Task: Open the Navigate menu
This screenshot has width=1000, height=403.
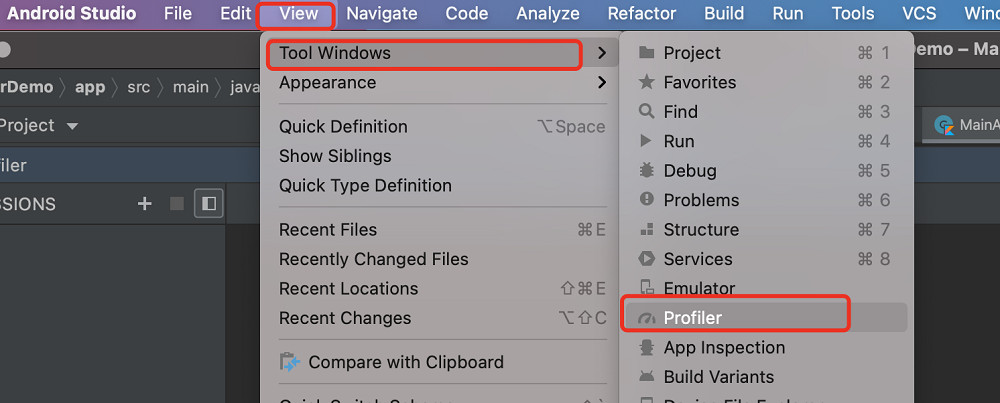Action: pyautogui.click(x=382, y=13)
